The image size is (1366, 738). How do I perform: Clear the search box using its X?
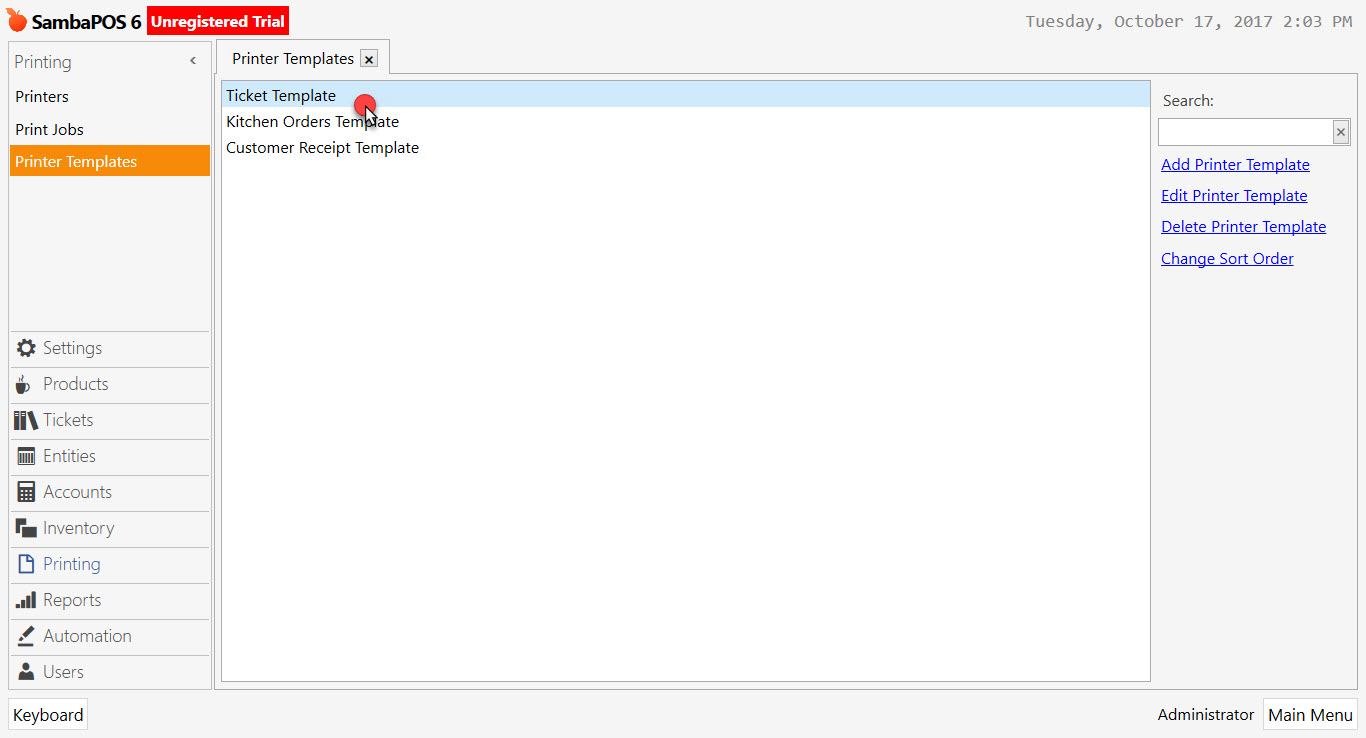click(x=1340, y=131)
